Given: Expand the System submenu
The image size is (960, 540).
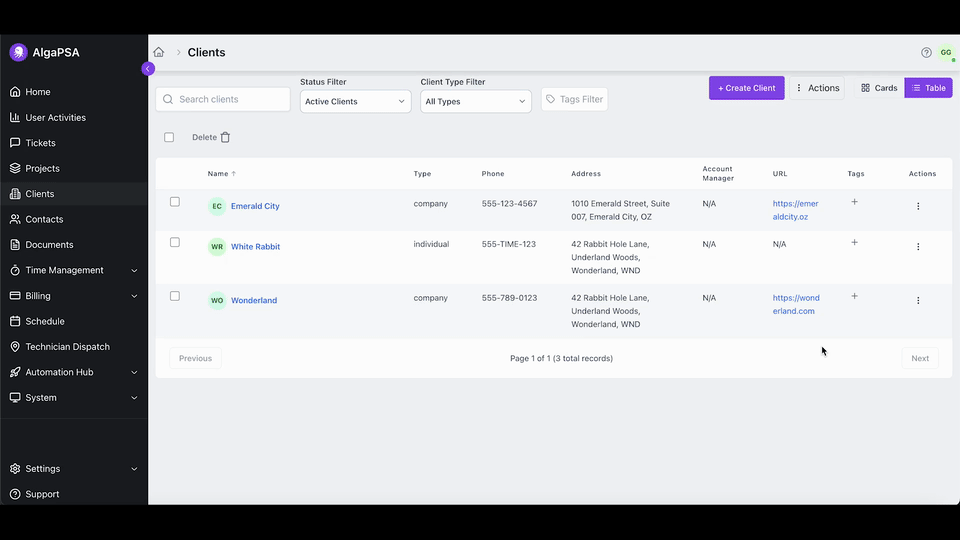Looking at the screenshot, I should click(134, 398).
